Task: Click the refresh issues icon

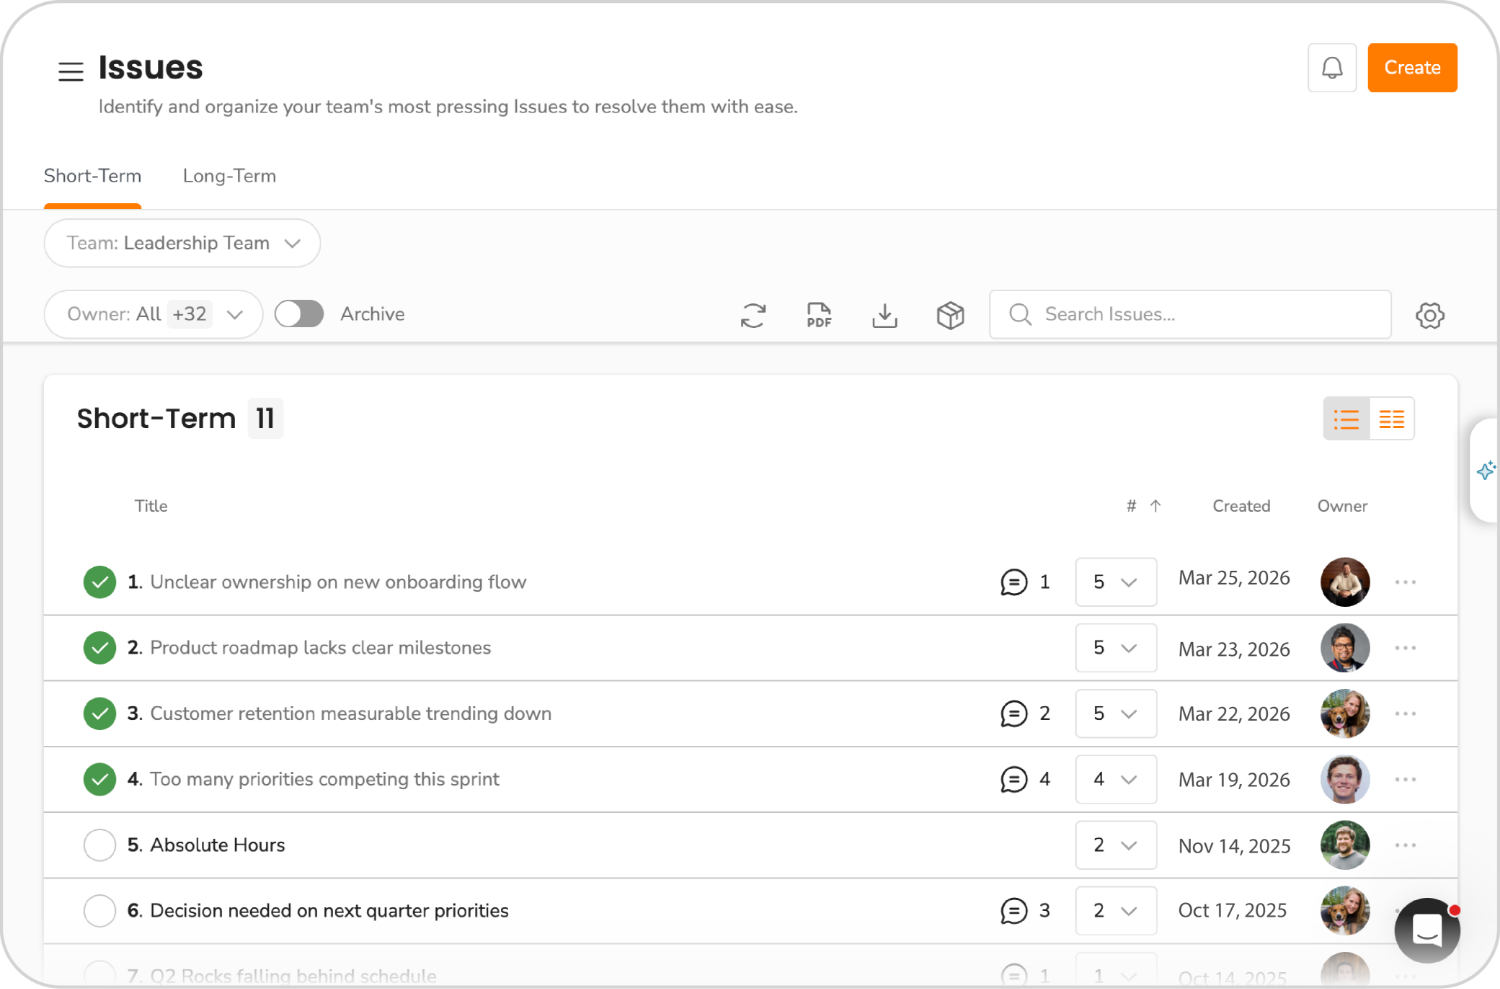Action: click(753, 315)
